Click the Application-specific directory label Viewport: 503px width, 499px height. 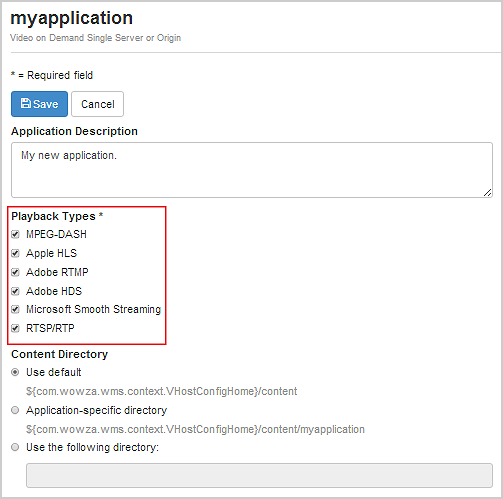(97, 410)
